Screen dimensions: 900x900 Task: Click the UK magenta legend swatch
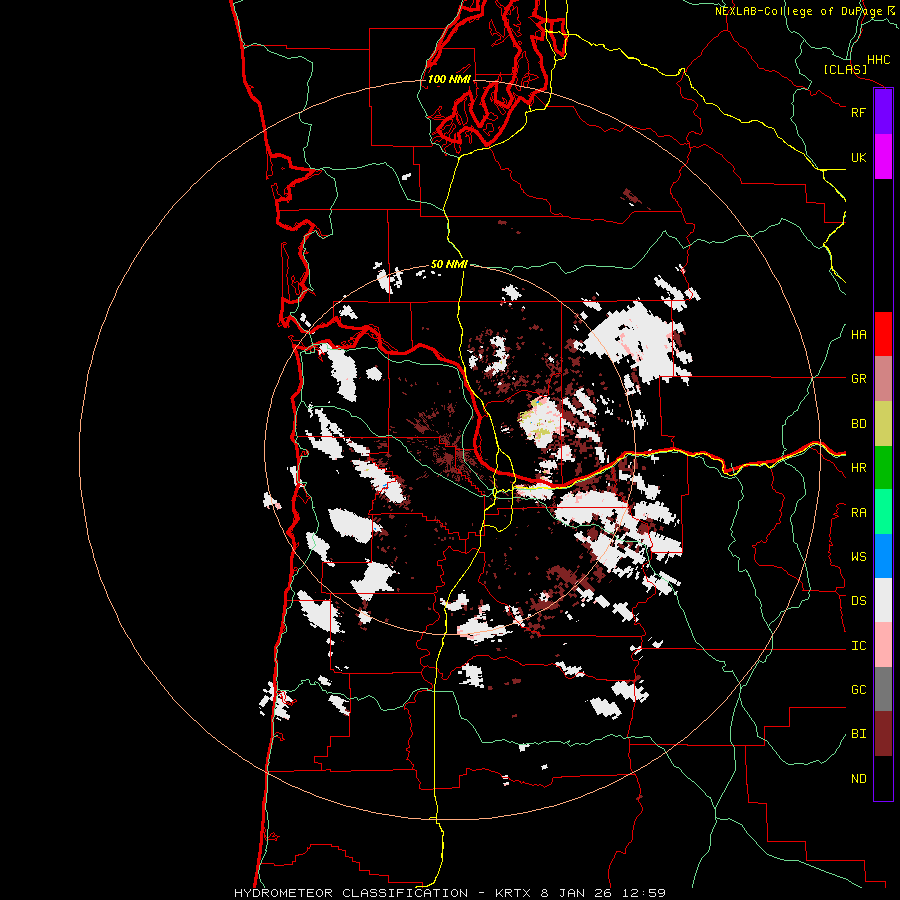883,157
